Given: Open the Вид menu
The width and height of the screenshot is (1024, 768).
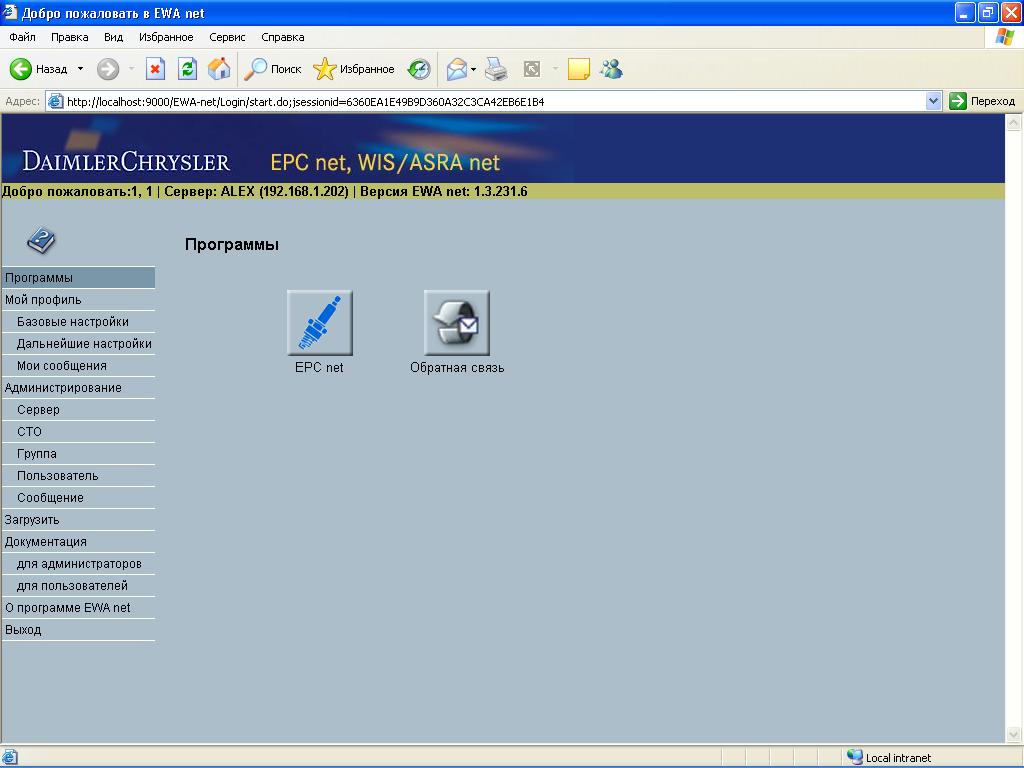Looking at the screenshot, I should (114, 37).
